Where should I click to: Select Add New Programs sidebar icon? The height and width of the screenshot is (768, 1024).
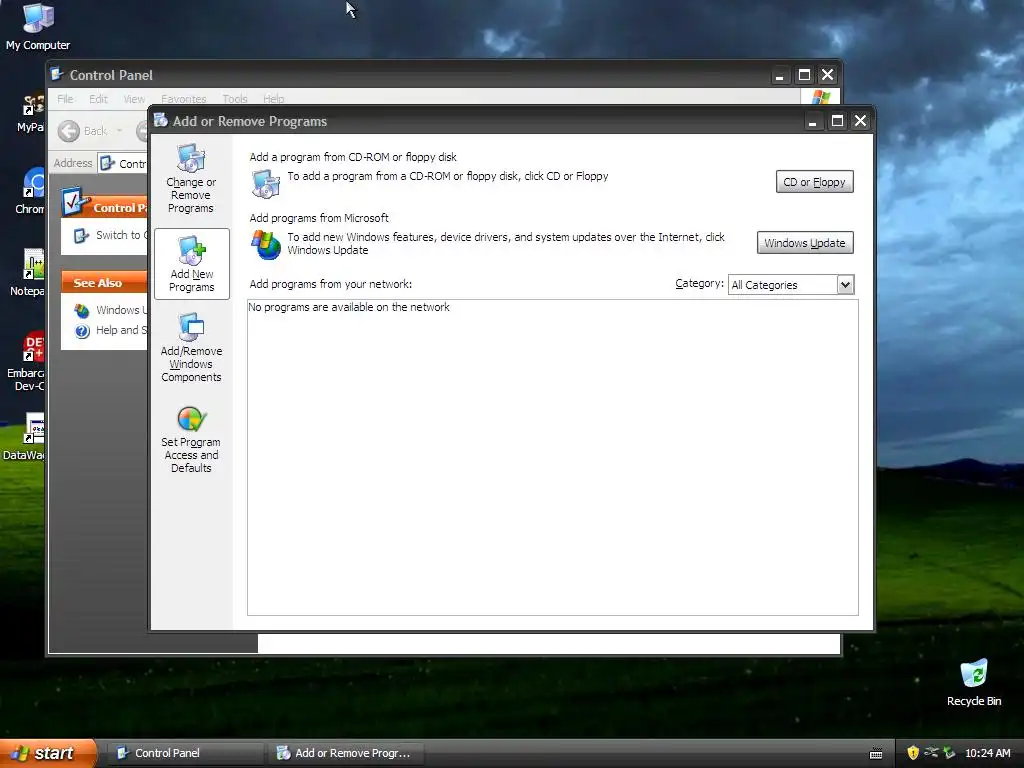[191, 264]
